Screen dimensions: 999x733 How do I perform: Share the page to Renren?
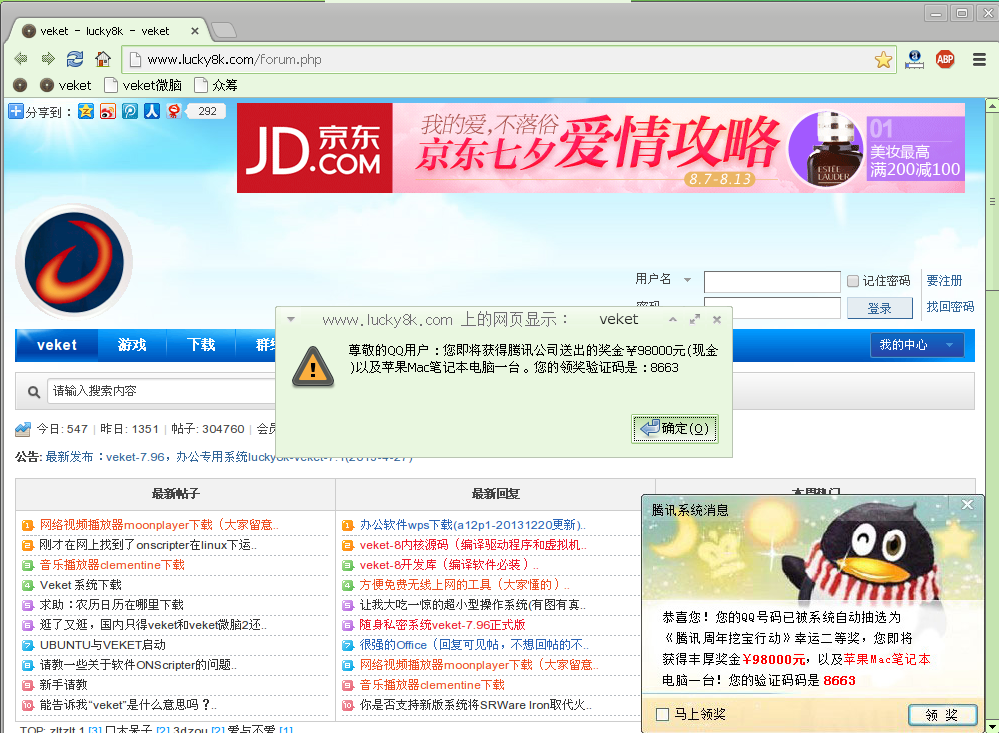pos(152,111)
